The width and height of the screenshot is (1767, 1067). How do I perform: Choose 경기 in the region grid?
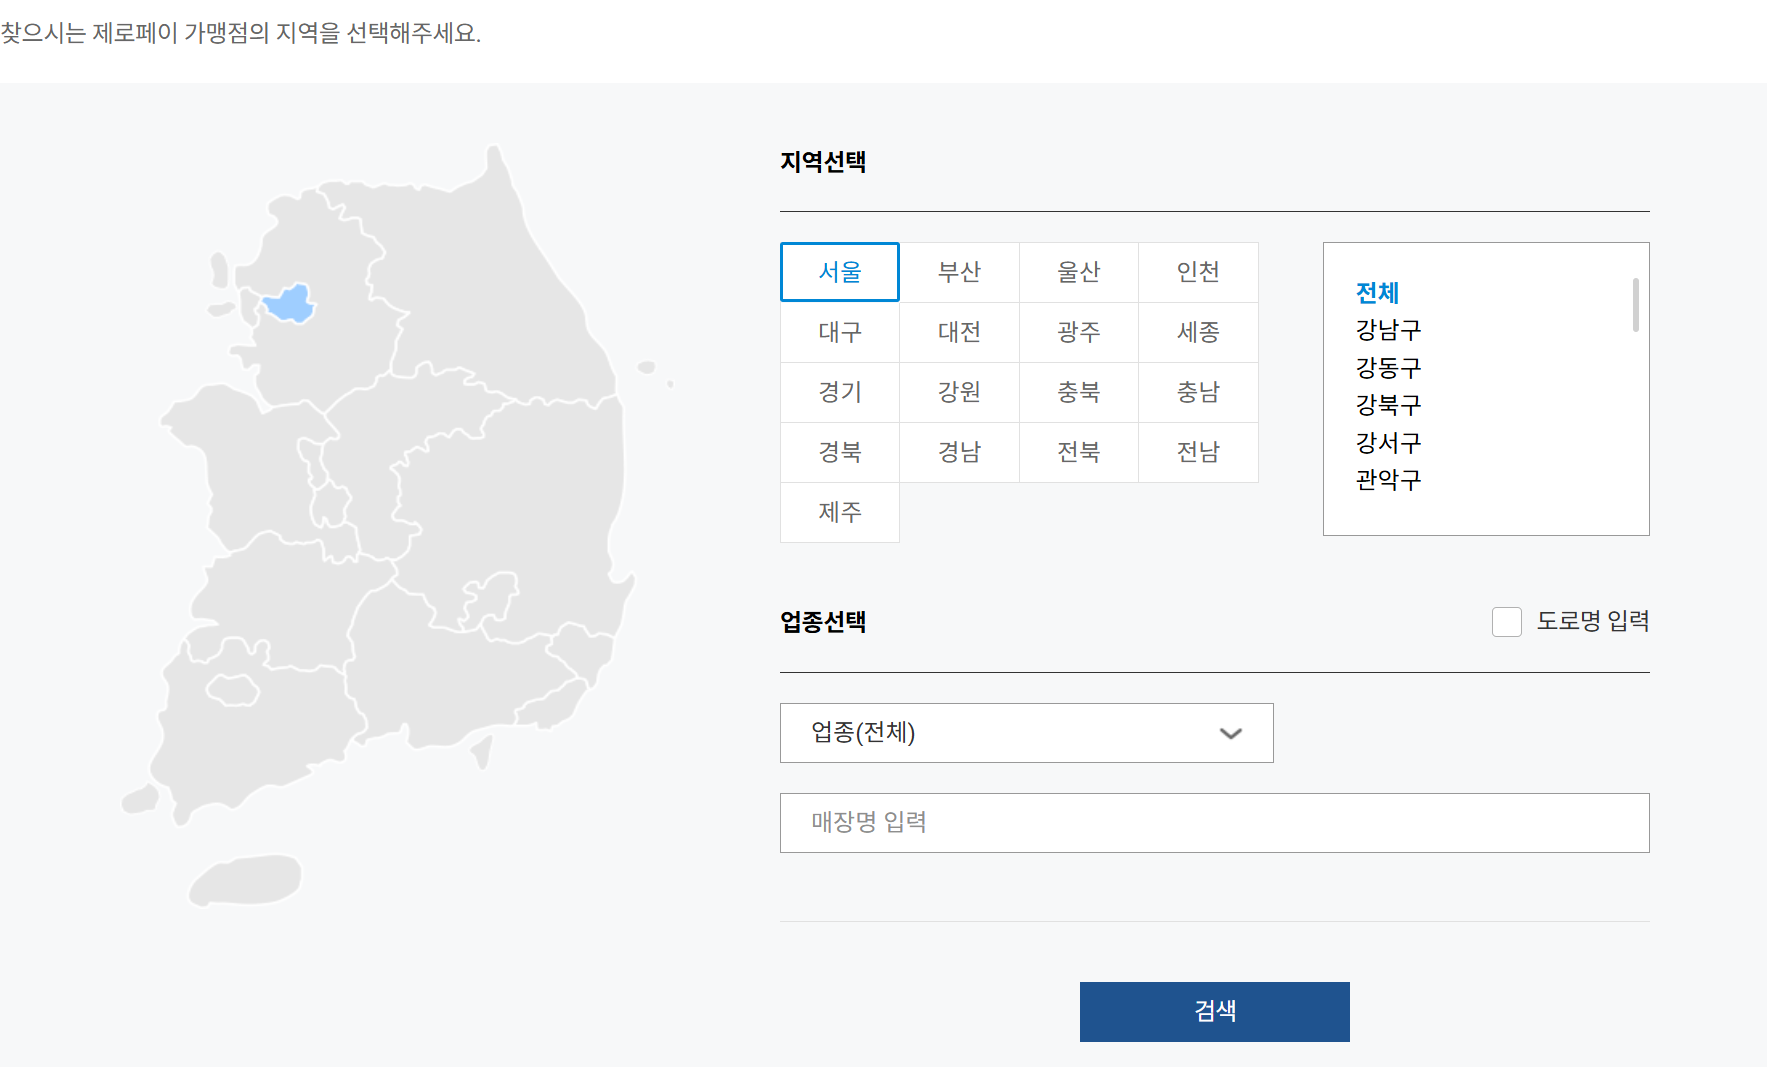[x=840, y=392]
